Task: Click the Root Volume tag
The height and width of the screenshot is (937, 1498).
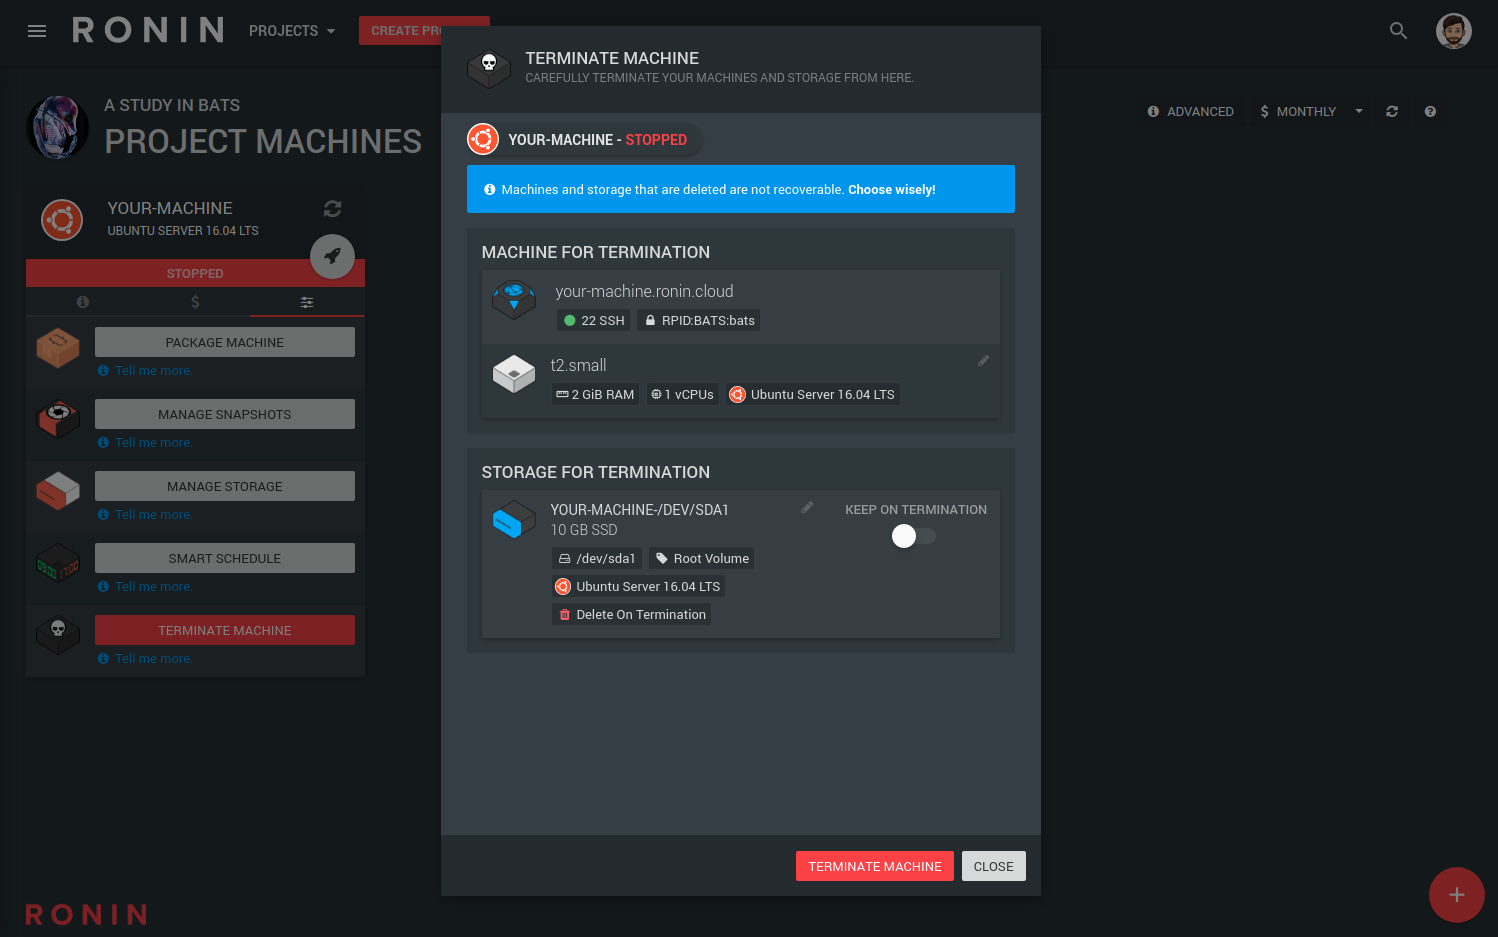Action: (702, 559)
